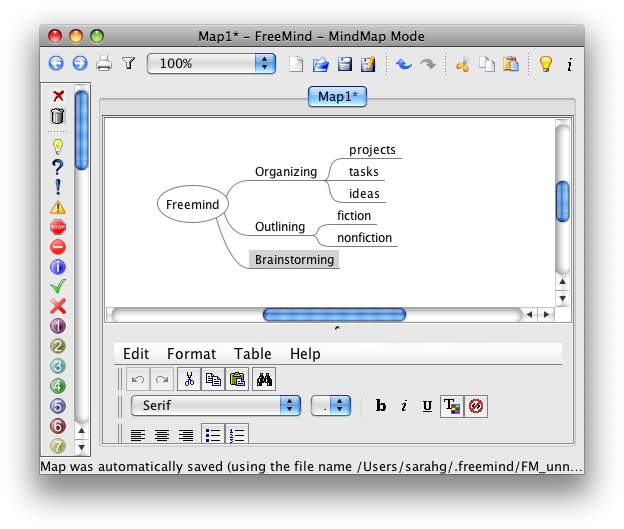Toggle underline text in the note editor

[427, 406]
